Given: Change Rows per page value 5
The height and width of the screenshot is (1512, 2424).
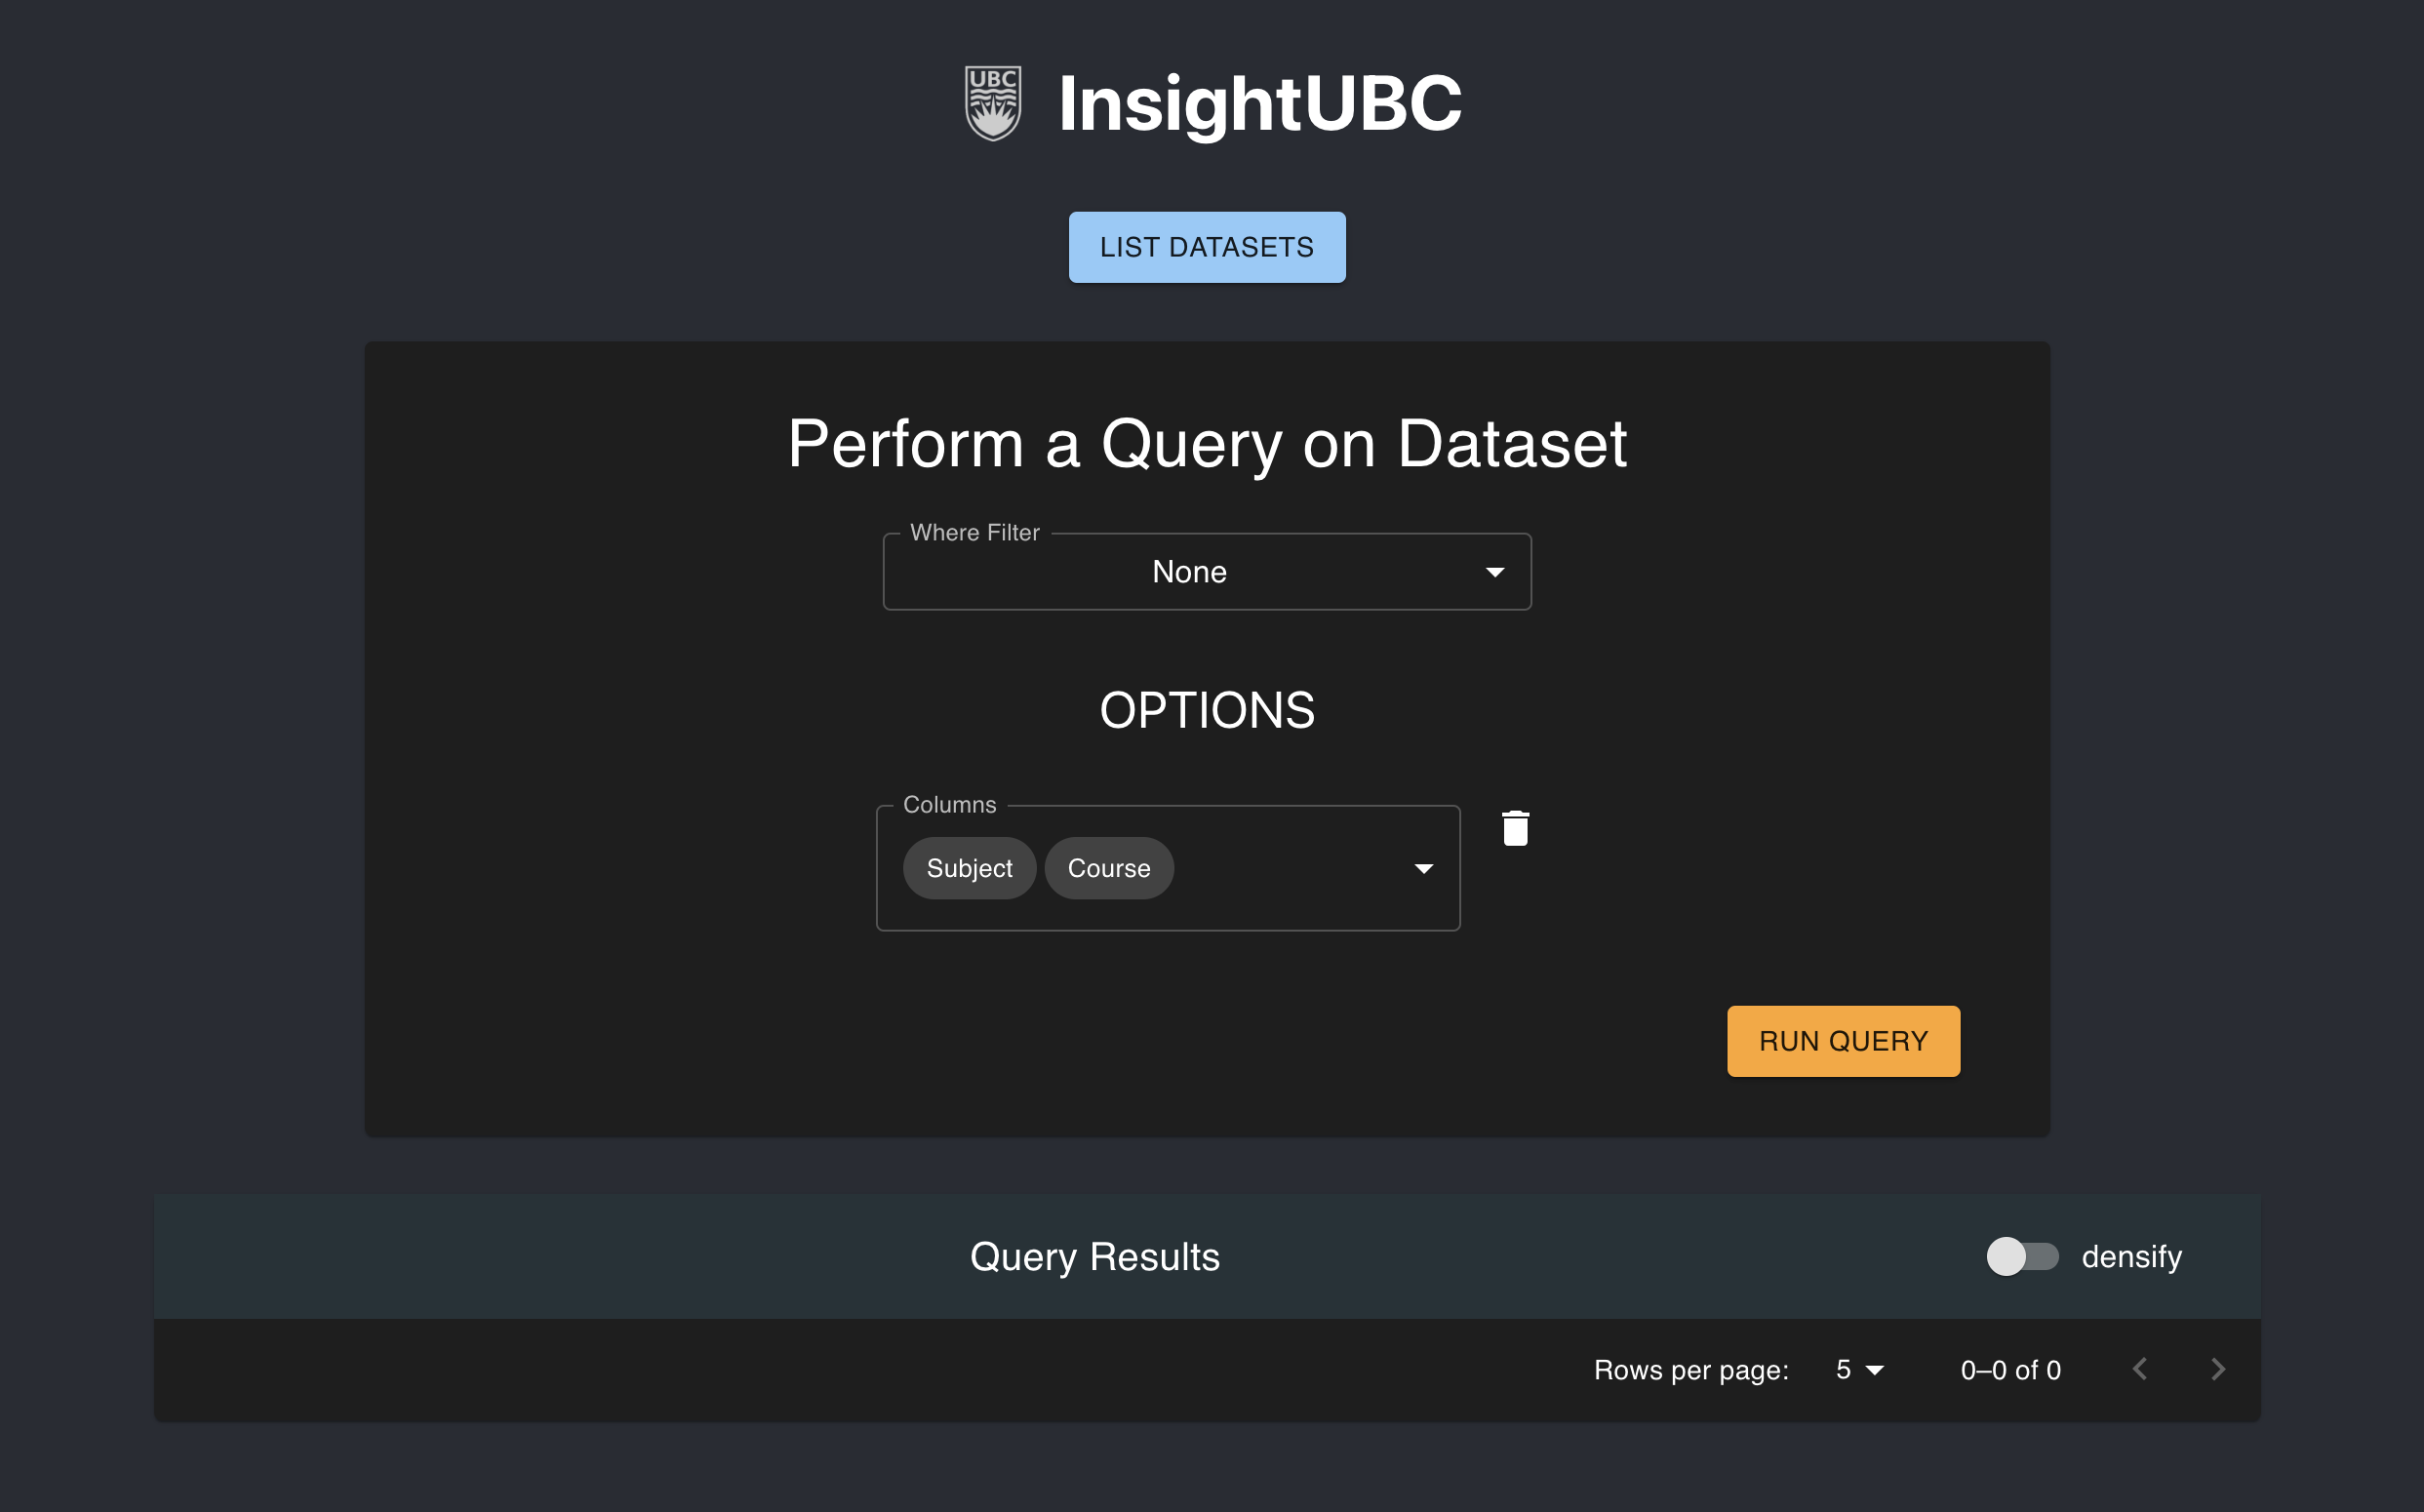Looking at the screenshot, I should click(1859, 1370).
